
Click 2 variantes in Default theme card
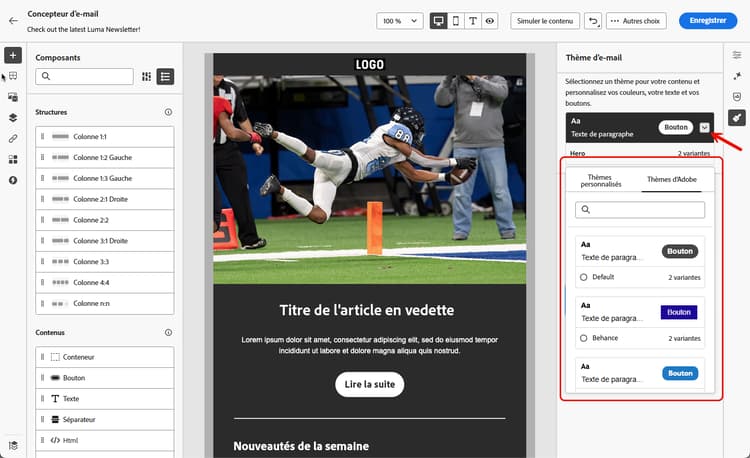pyautogui.click(x=684, y=277)
